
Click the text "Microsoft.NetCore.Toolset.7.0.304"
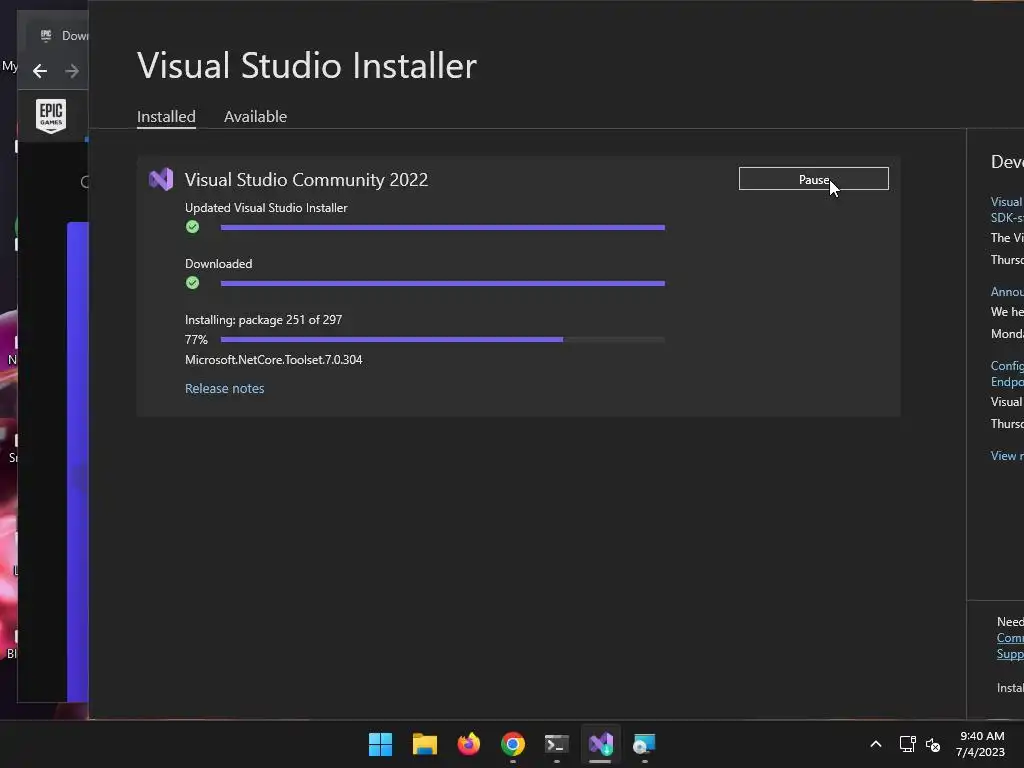pos(274,360)
